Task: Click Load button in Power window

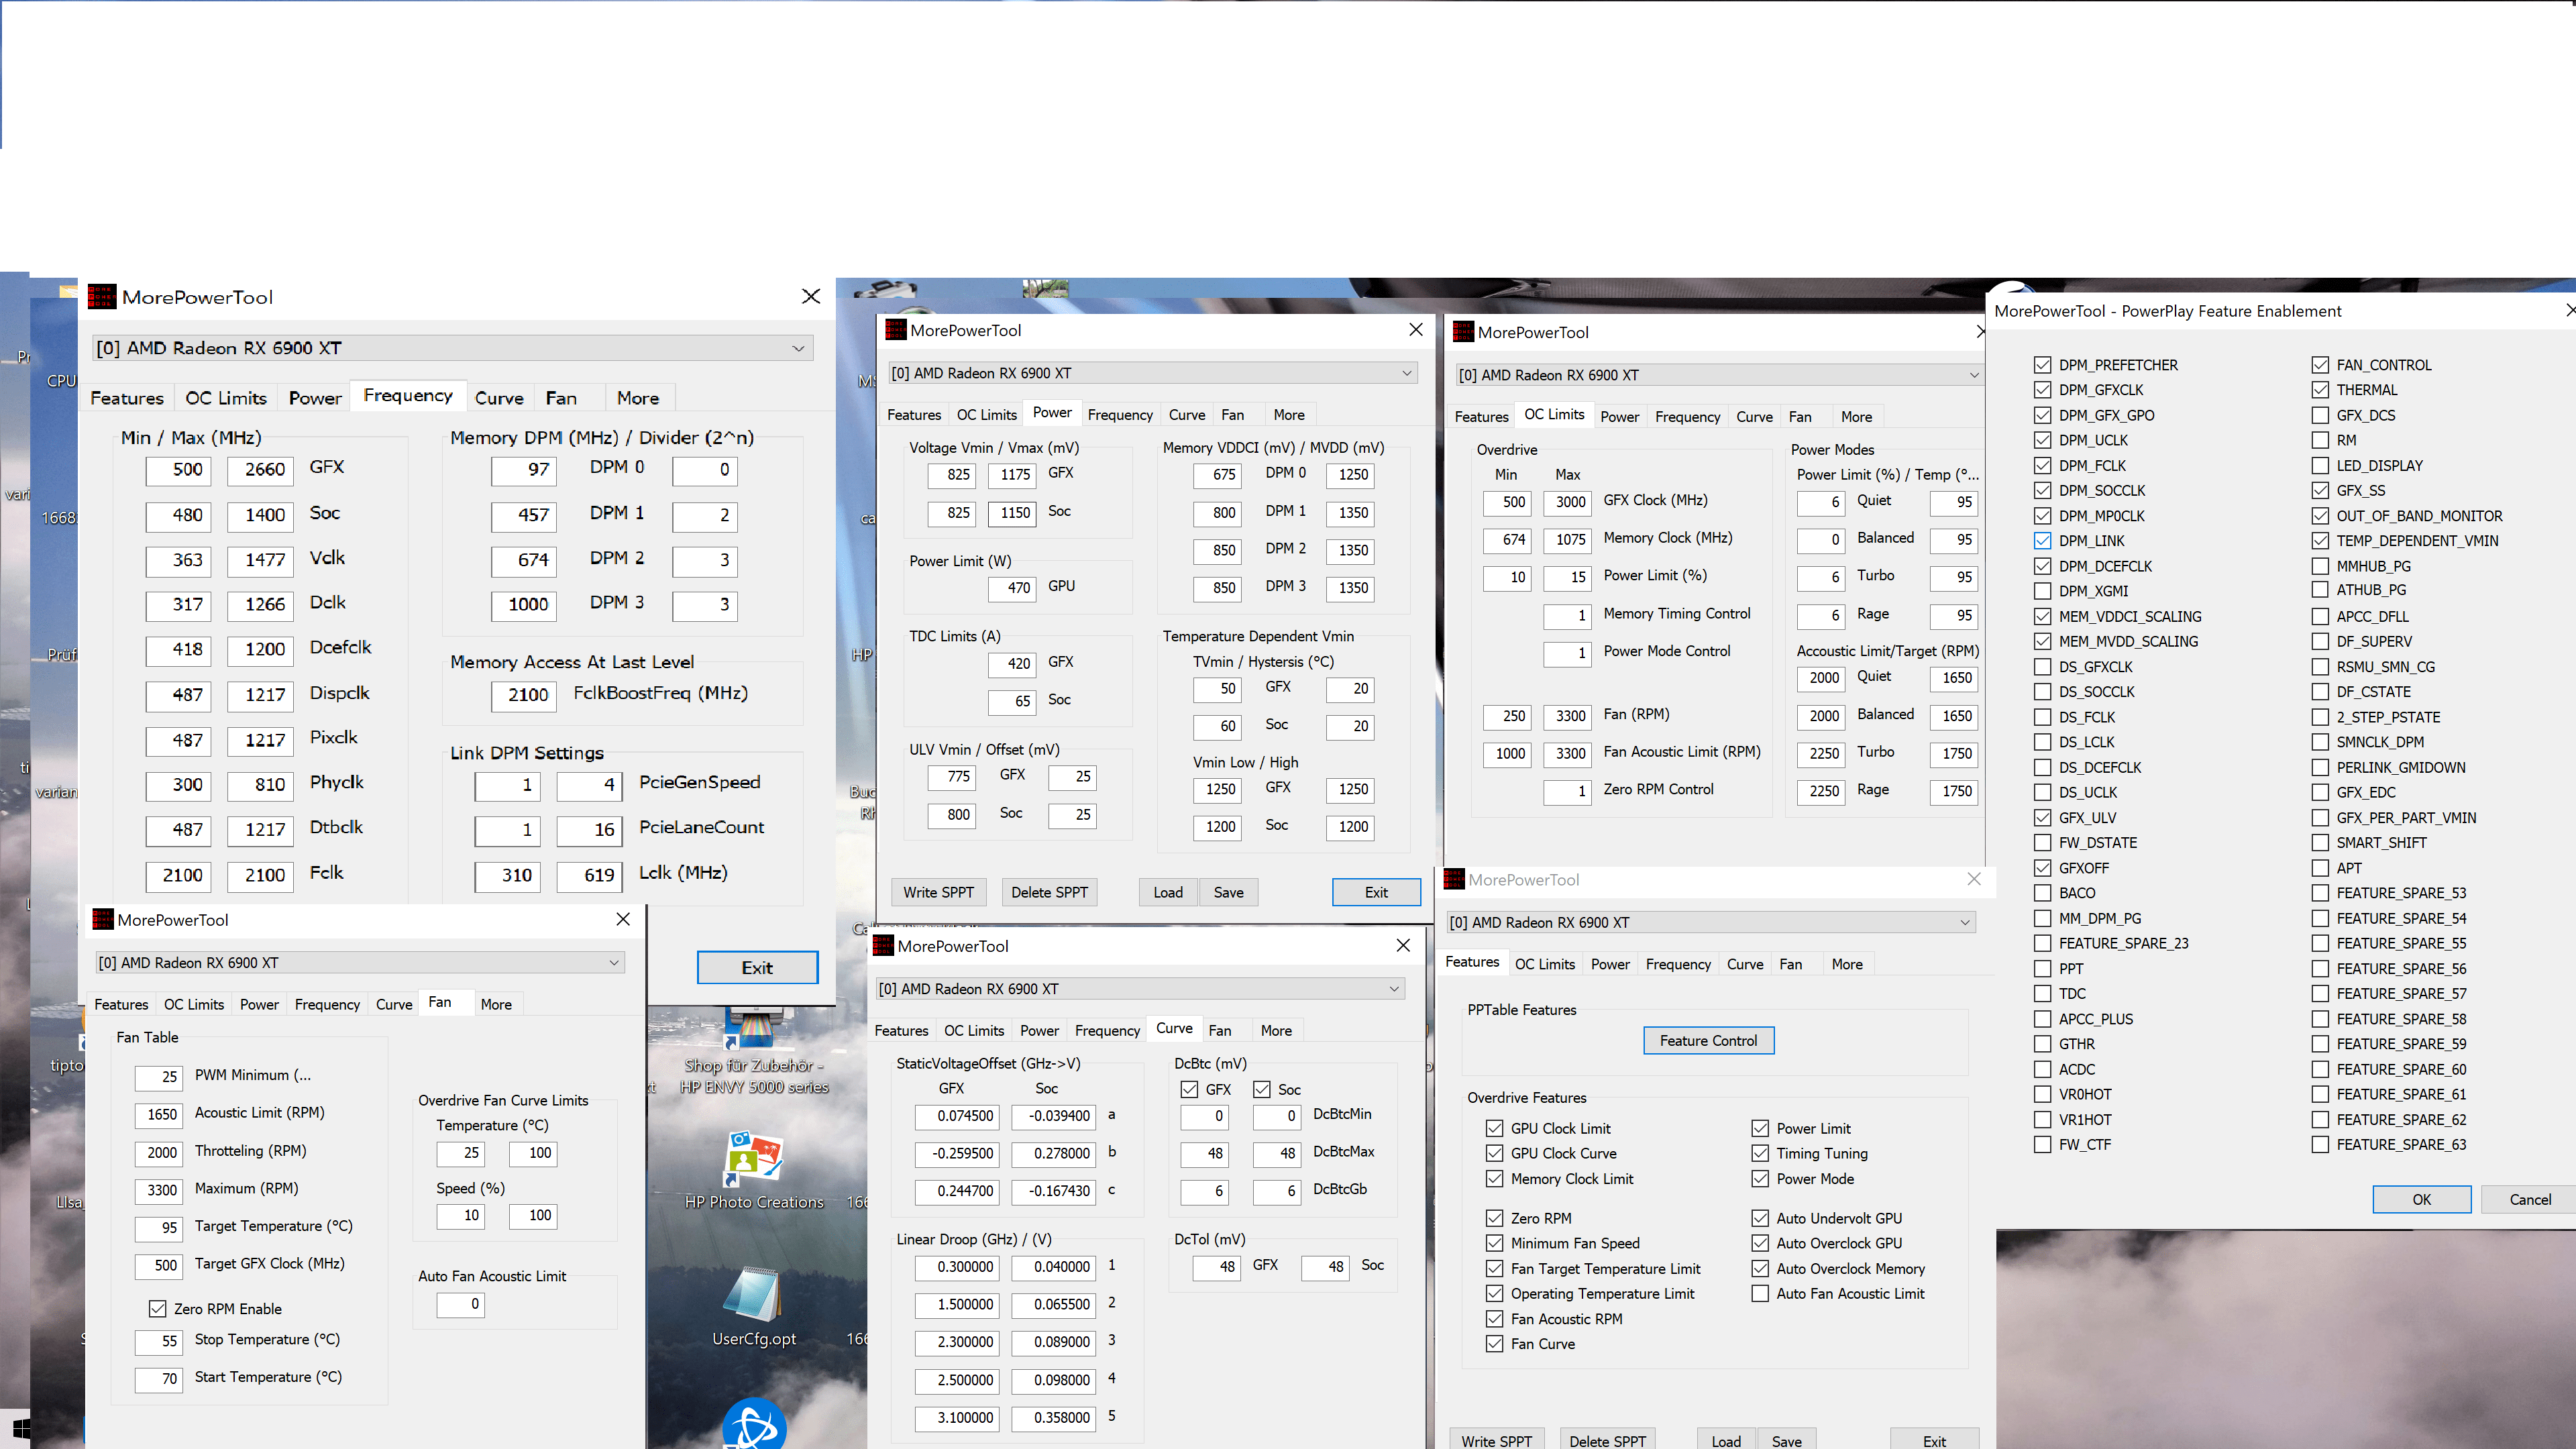Action: [x=1168, y=892]
